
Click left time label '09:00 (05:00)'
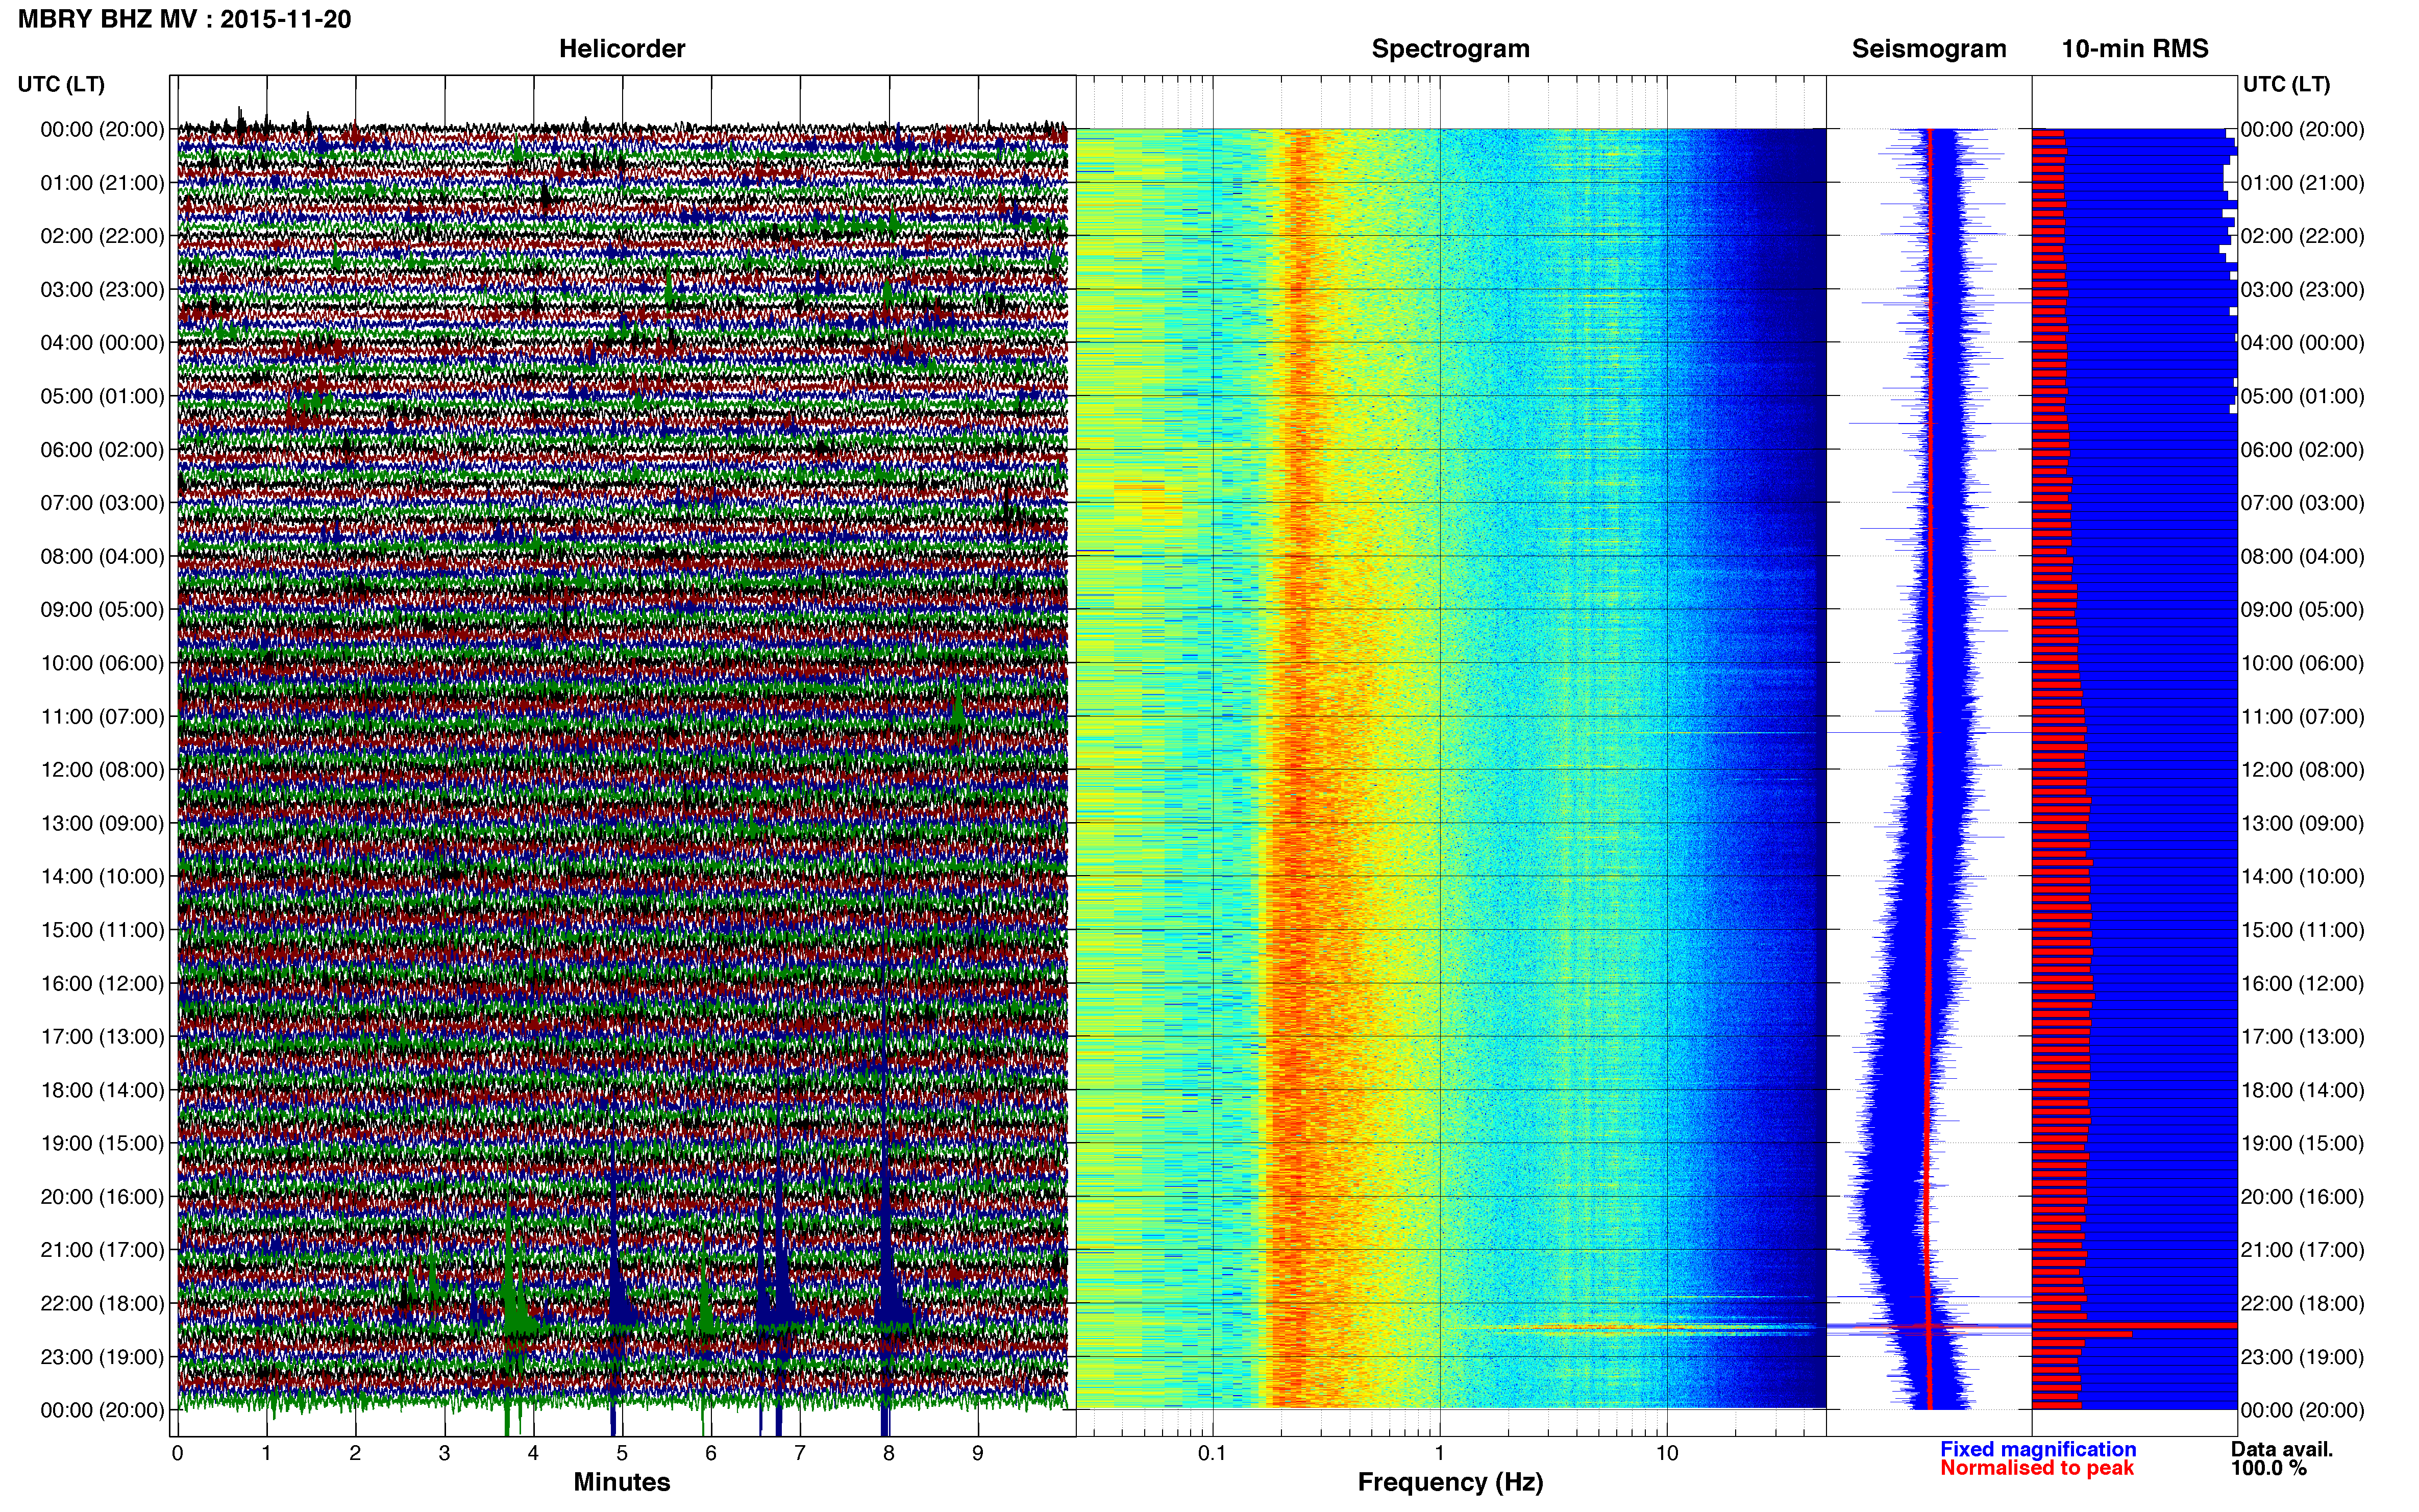[102, 610]
